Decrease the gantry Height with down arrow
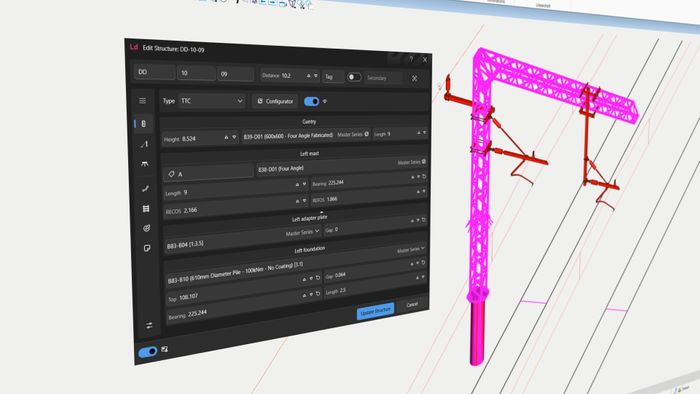 click(x=234, y=137)
